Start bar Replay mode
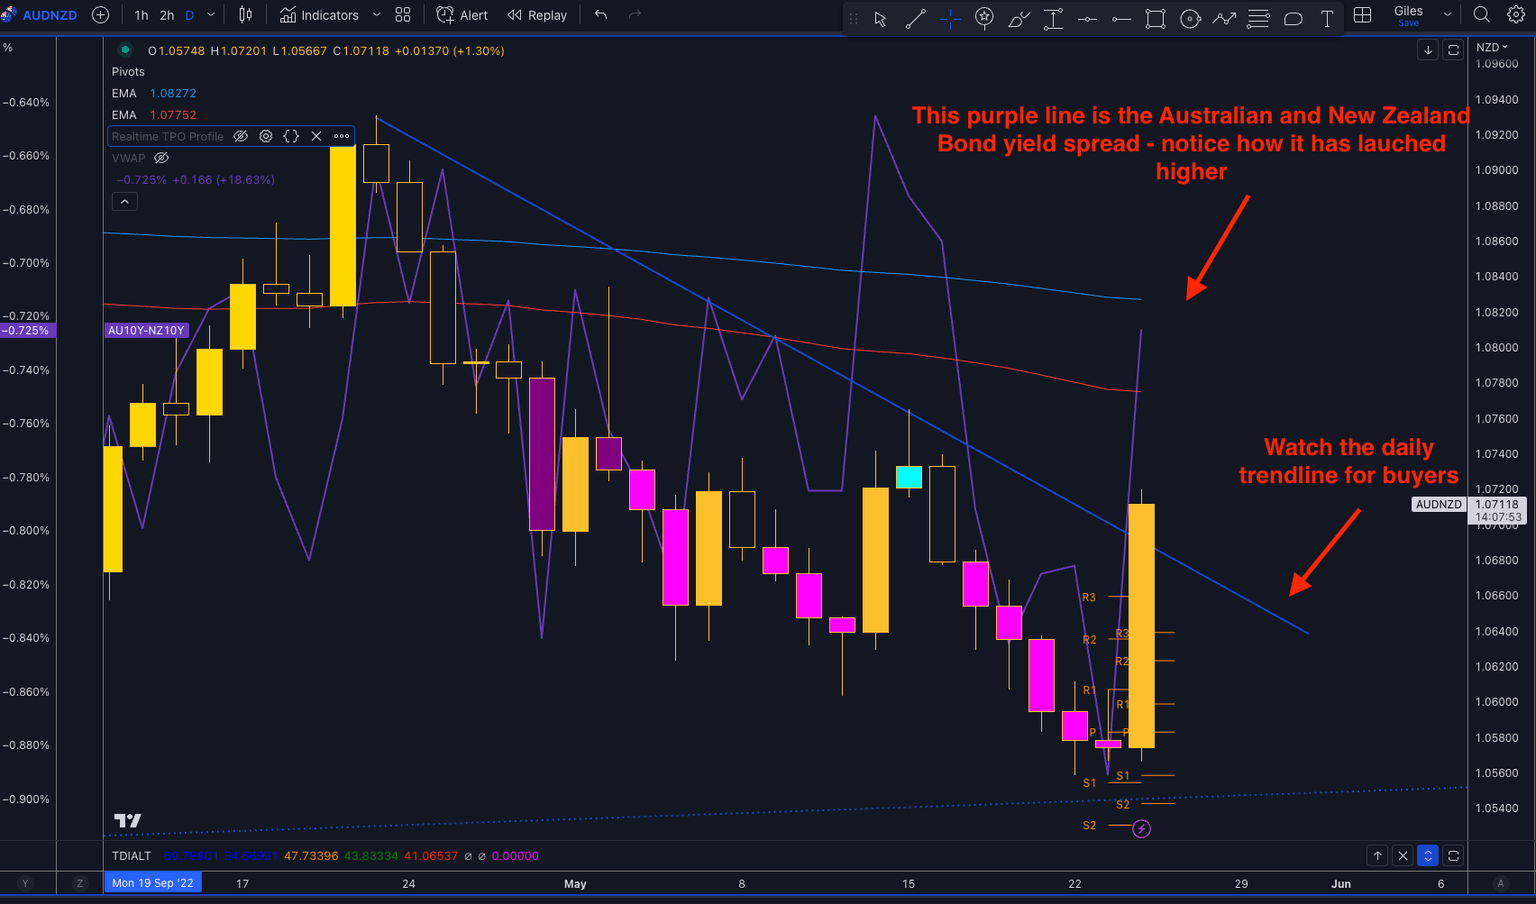This screenshot has width=1536, height=904. [x=536, y=15]
